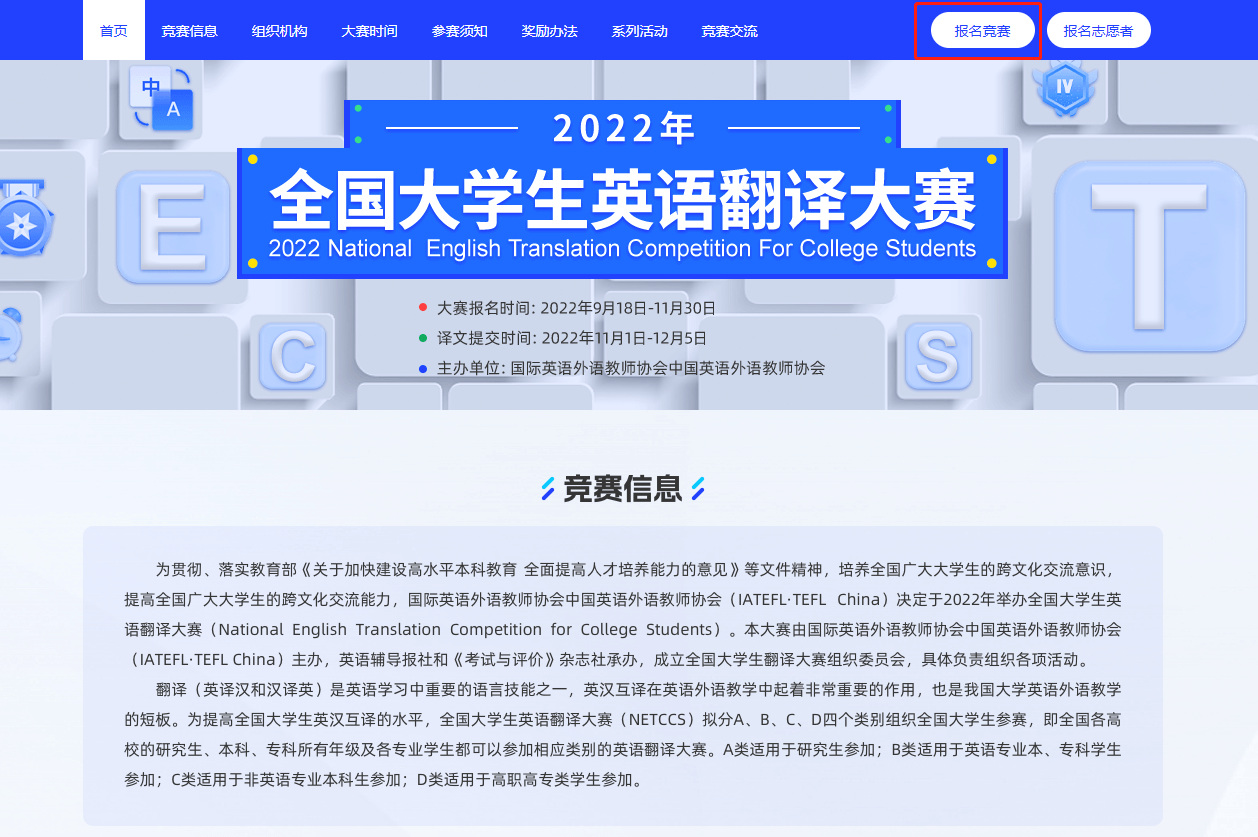Open the 大赛时间 navigation item
This screenshot has width=1258, height=837.
coord(369,31)
